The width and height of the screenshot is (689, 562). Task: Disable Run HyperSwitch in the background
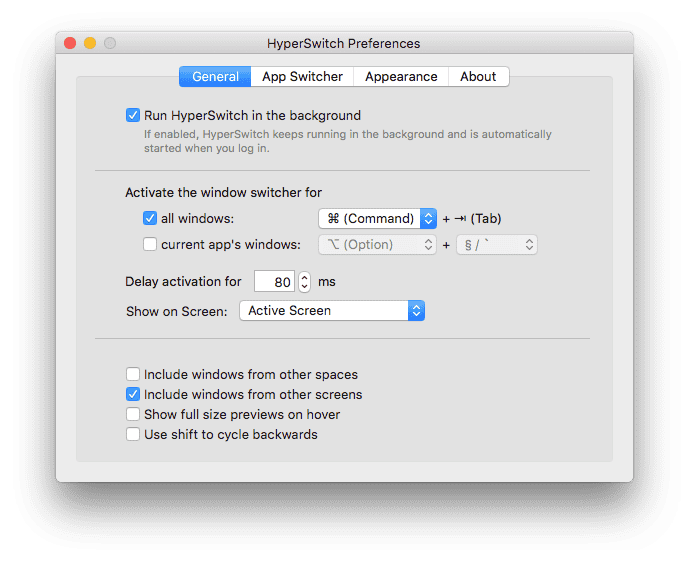point(133,115)
